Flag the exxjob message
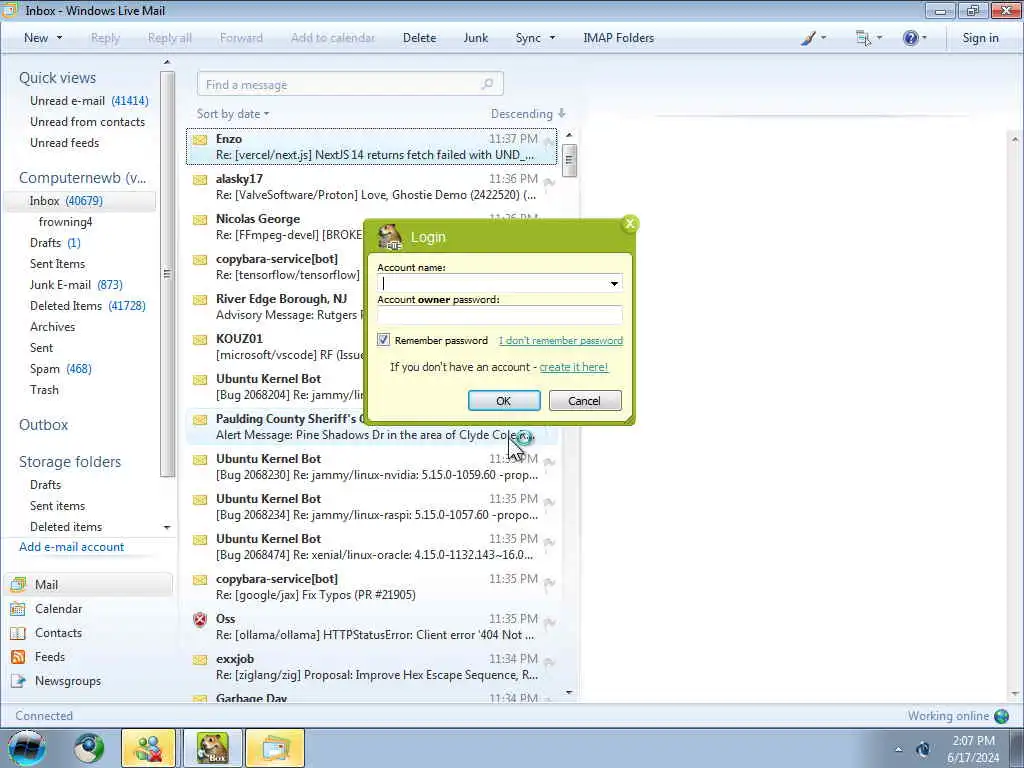The image size is (1024, 768). pos(549,662)
